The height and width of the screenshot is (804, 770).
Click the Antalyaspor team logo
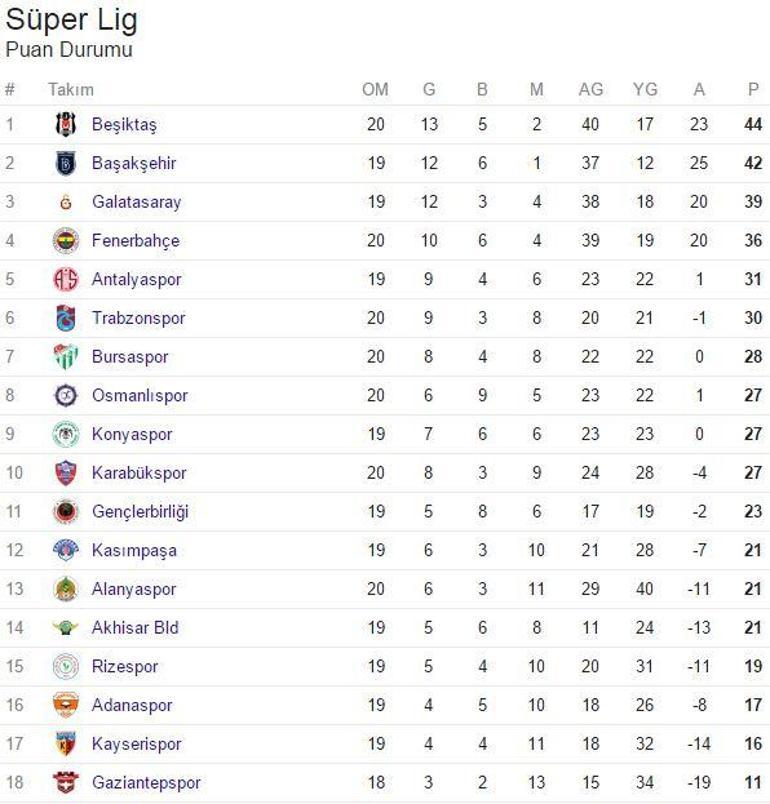coord(65,279)
